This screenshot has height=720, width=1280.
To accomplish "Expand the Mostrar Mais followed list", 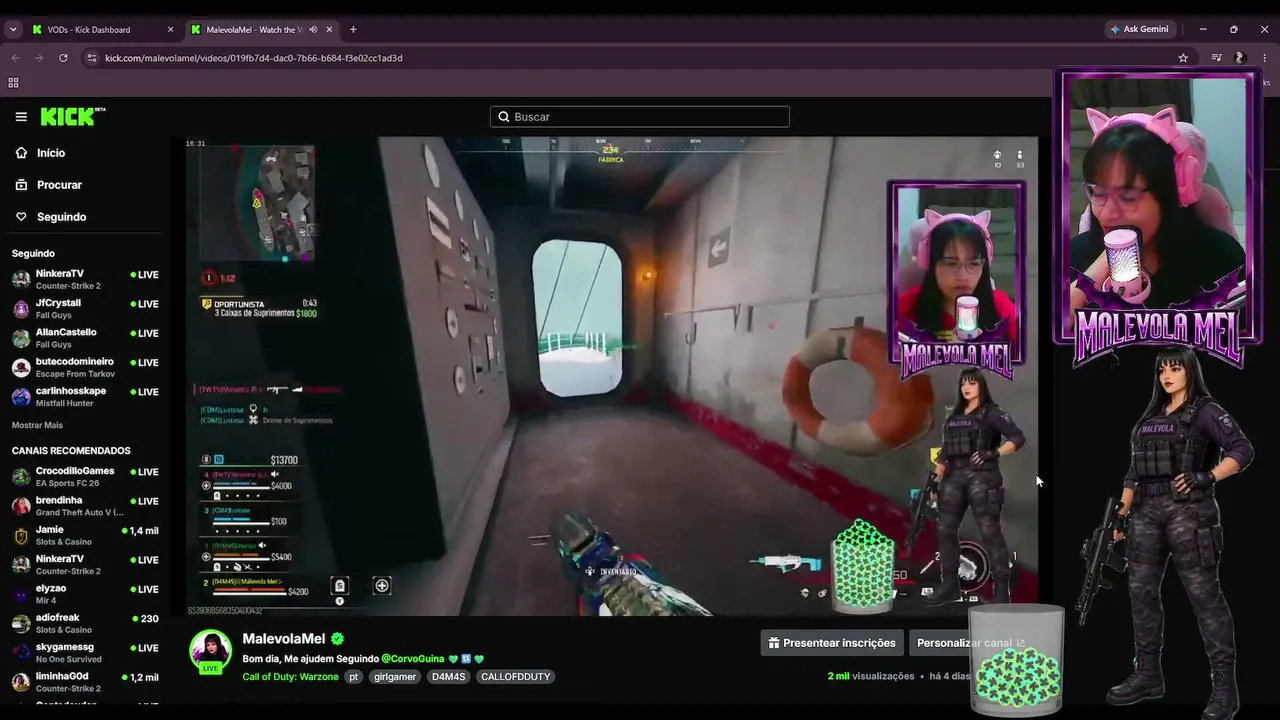I will coord(37,425).
